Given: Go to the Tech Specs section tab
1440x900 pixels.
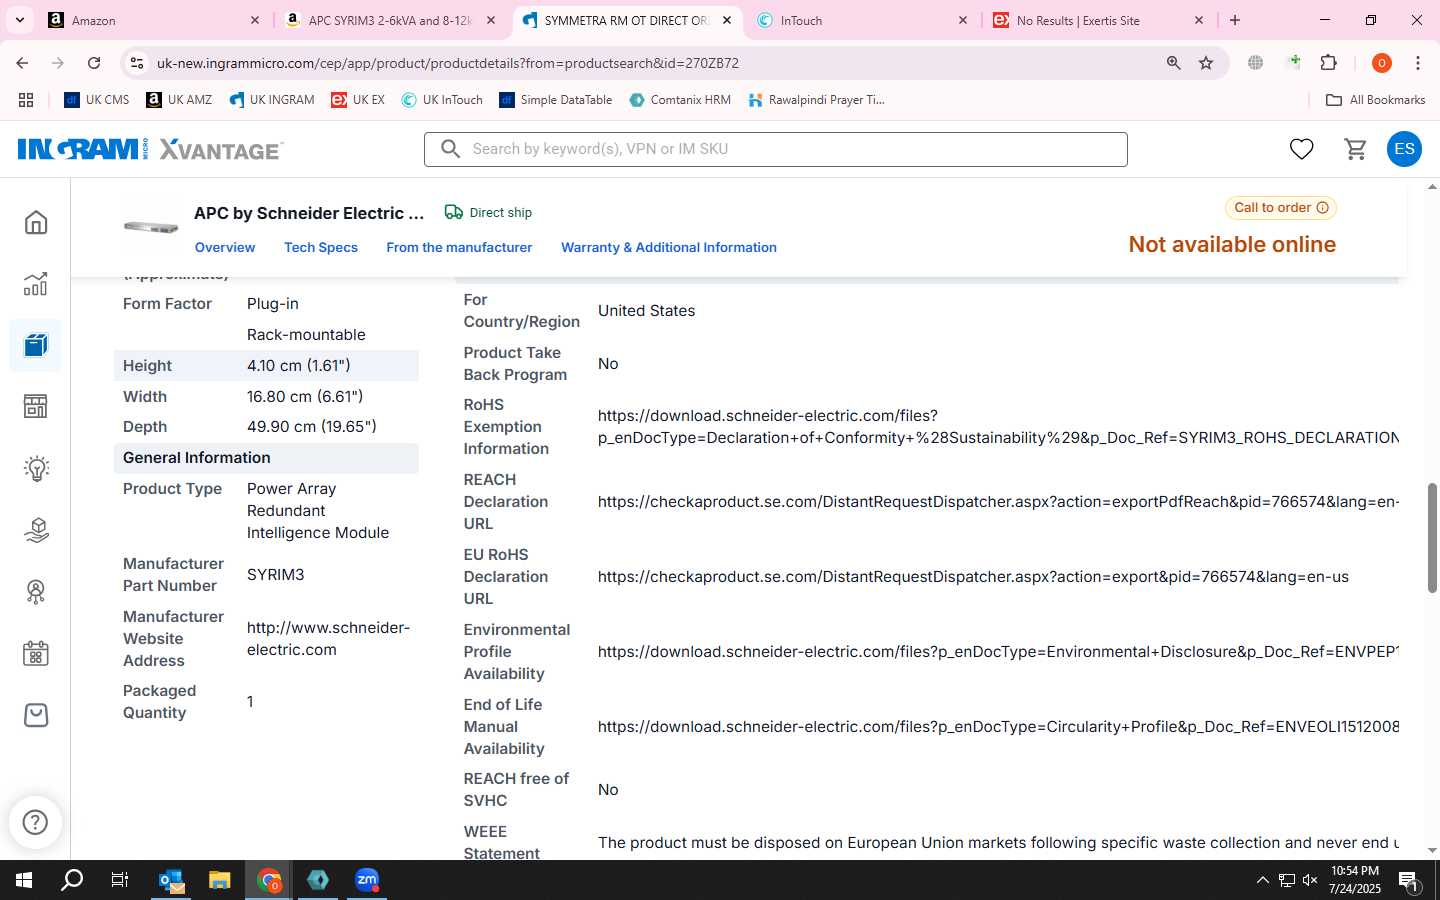Looking at the screenshot, I should click(x=321, y=247).
